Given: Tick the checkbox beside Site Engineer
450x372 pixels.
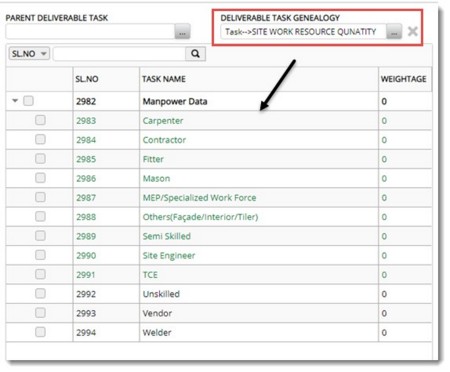Looking at the screenshot, I should 40,255.
